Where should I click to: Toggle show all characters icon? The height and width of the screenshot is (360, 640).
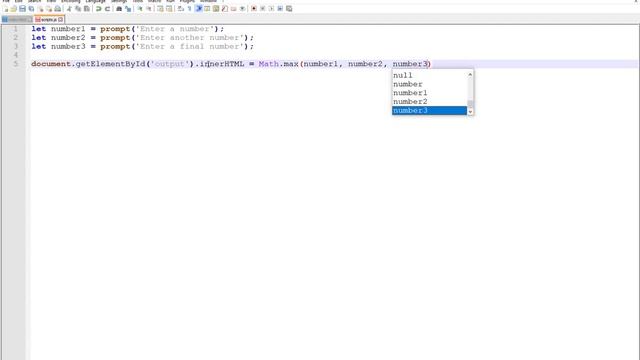coord(189,9)
